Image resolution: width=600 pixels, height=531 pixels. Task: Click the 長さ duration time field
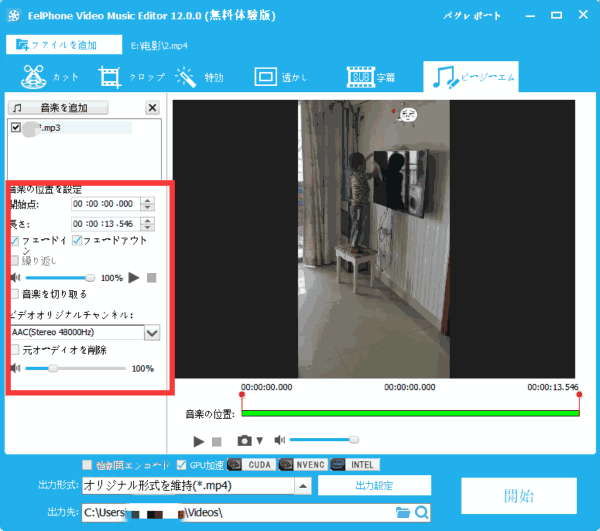coord(106,224)
